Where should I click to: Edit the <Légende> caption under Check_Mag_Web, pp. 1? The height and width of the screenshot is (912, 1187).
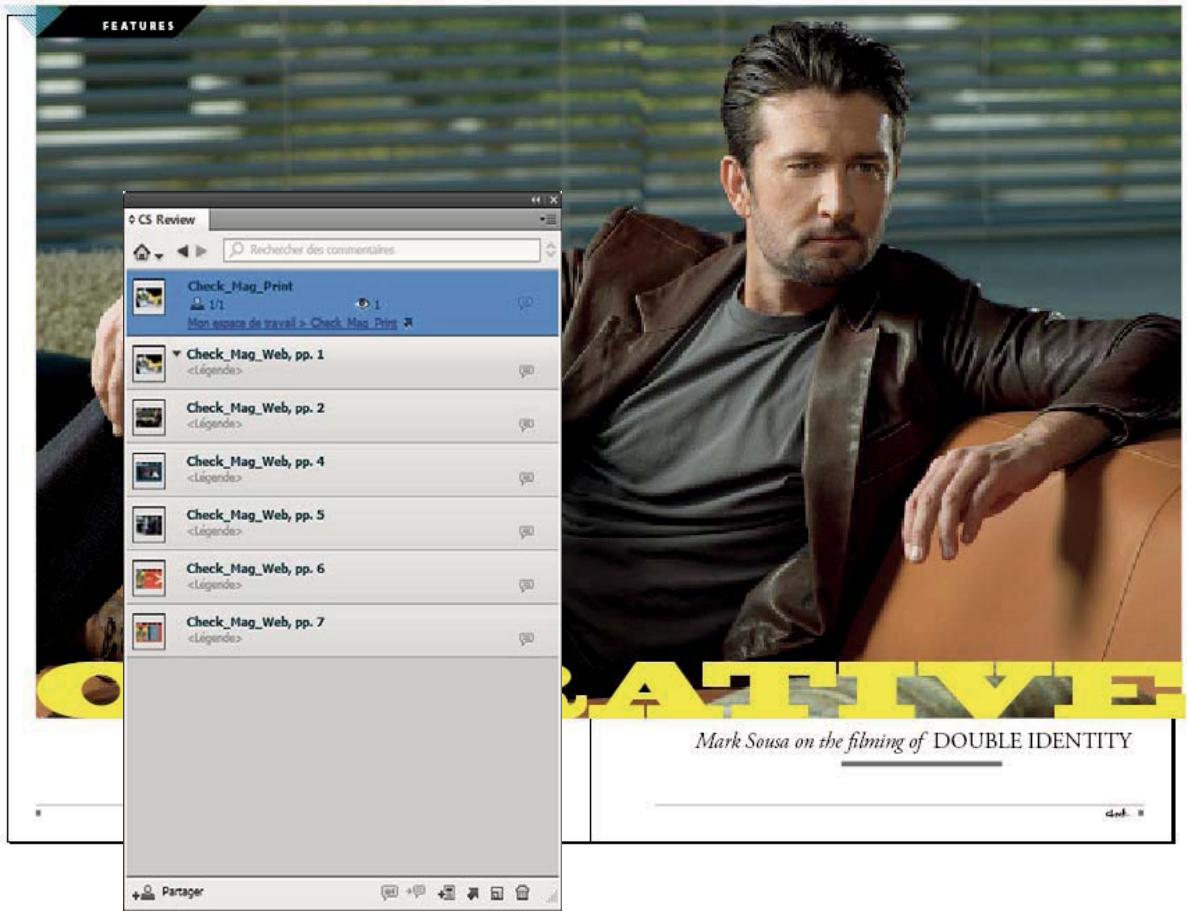(214, 370)
